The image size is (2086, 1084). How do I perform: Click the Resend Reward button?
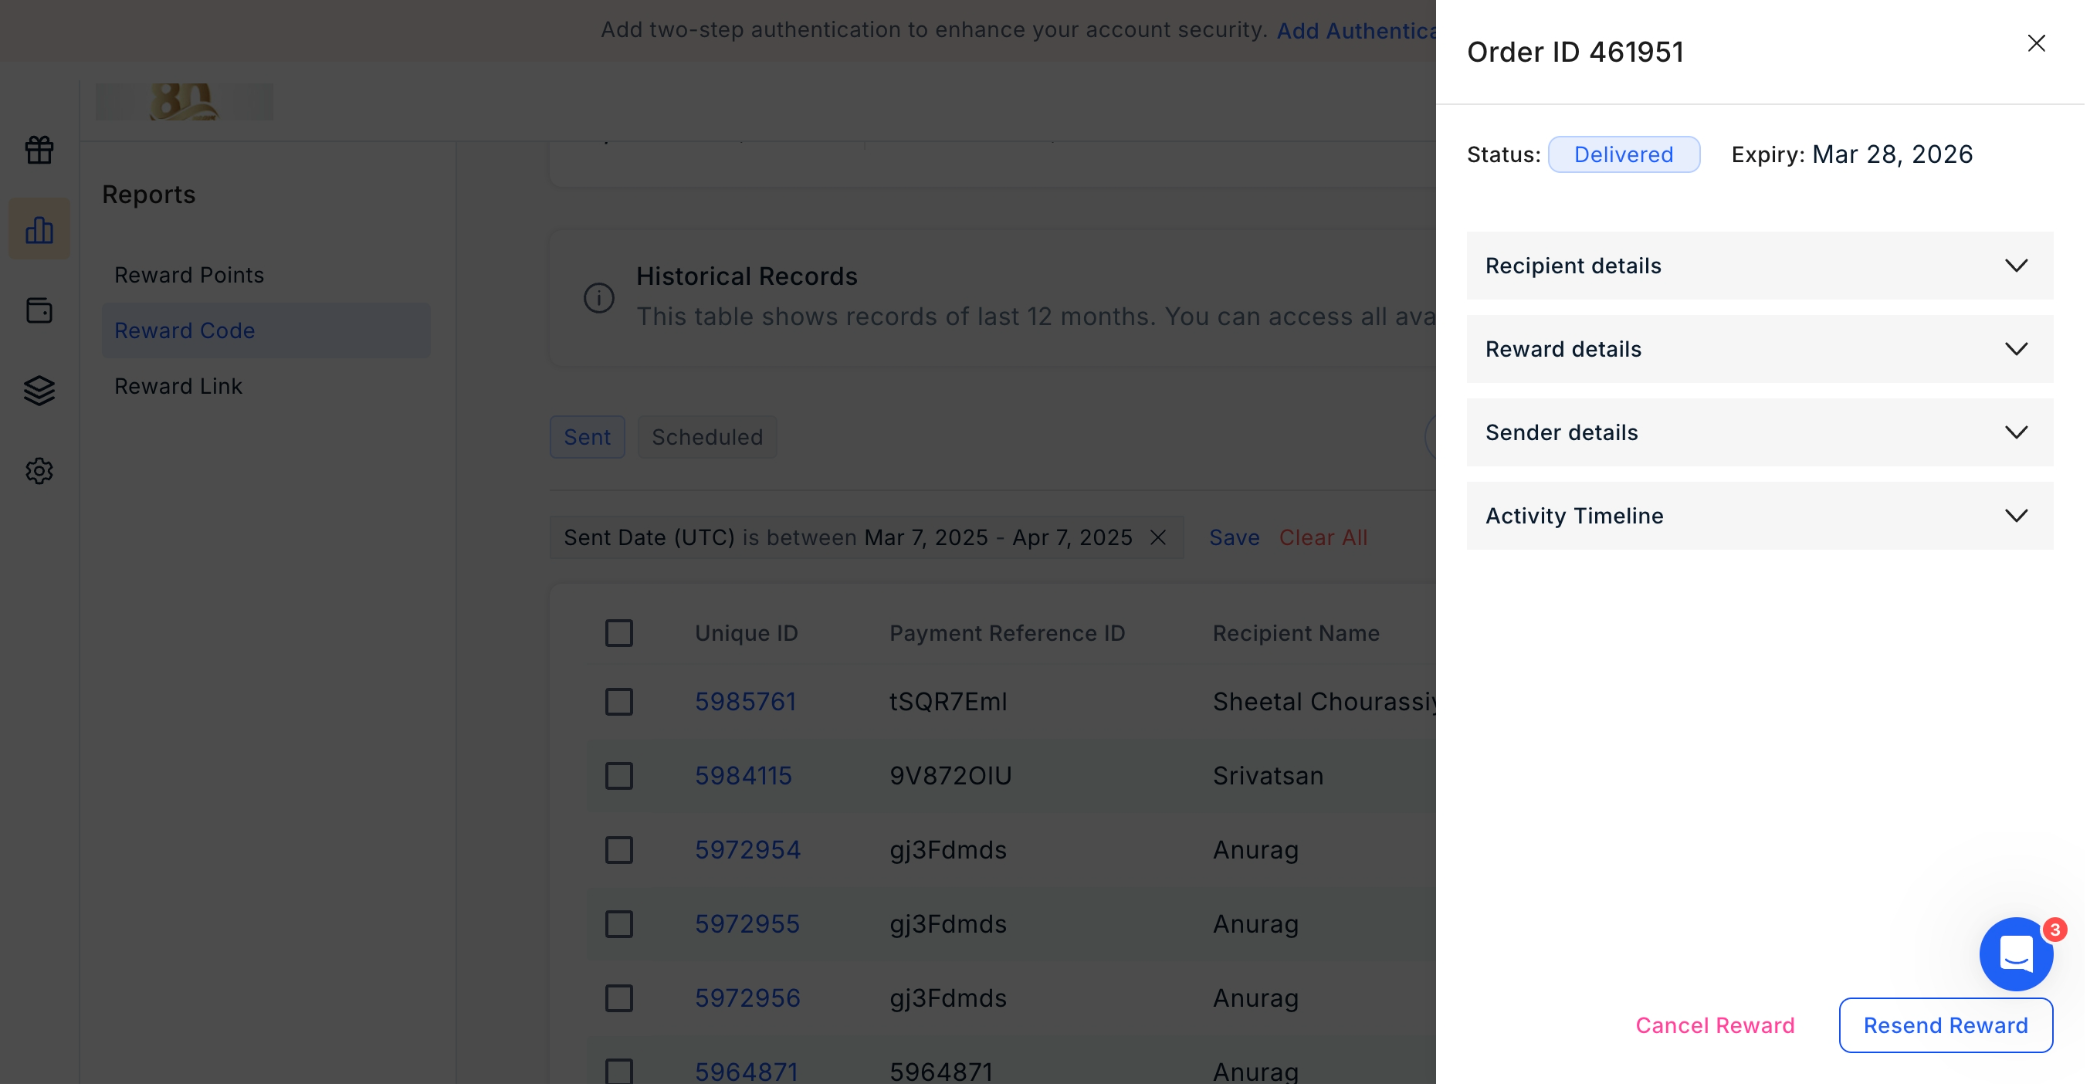tap(1945, 1025)
